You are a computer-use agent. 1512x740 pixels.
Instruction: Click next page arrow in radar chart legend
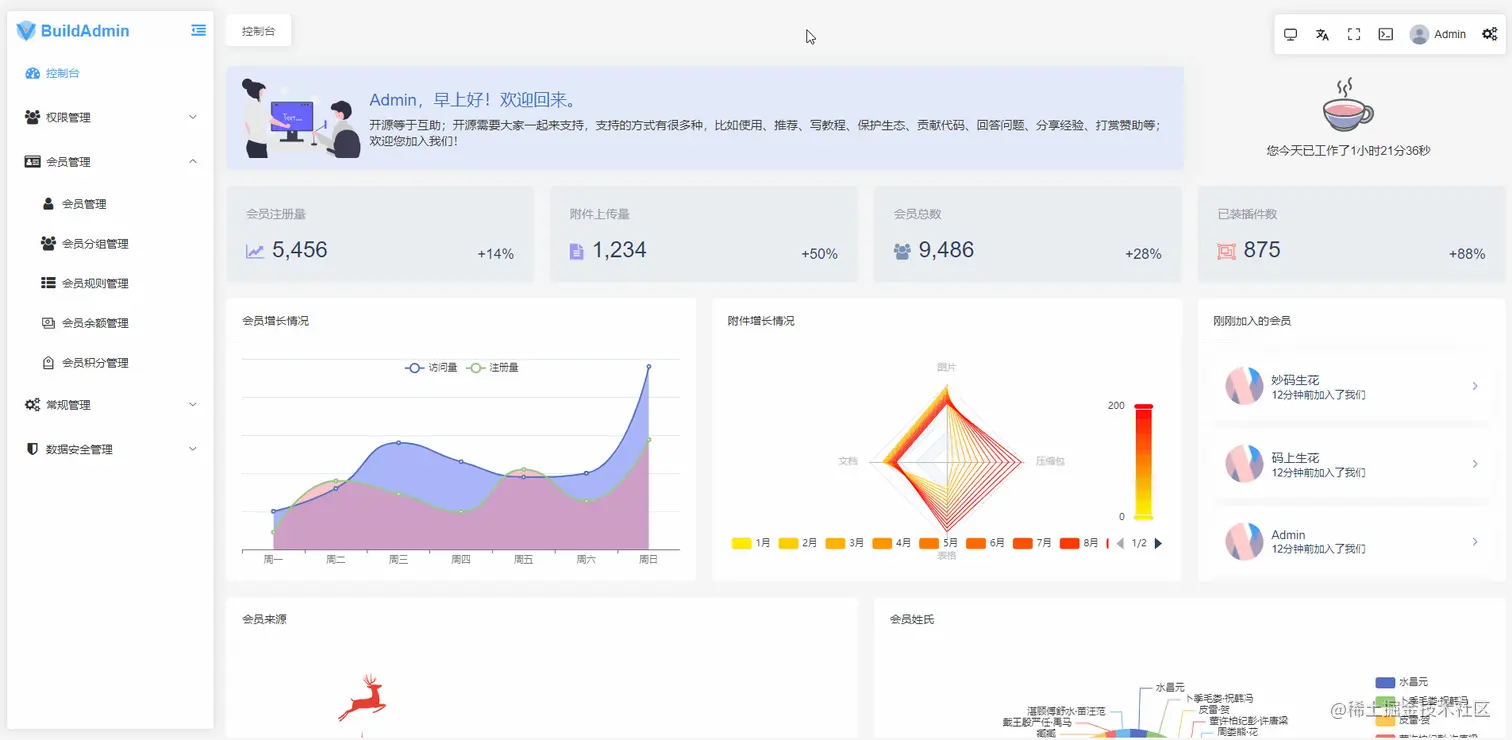[1158, 541]
